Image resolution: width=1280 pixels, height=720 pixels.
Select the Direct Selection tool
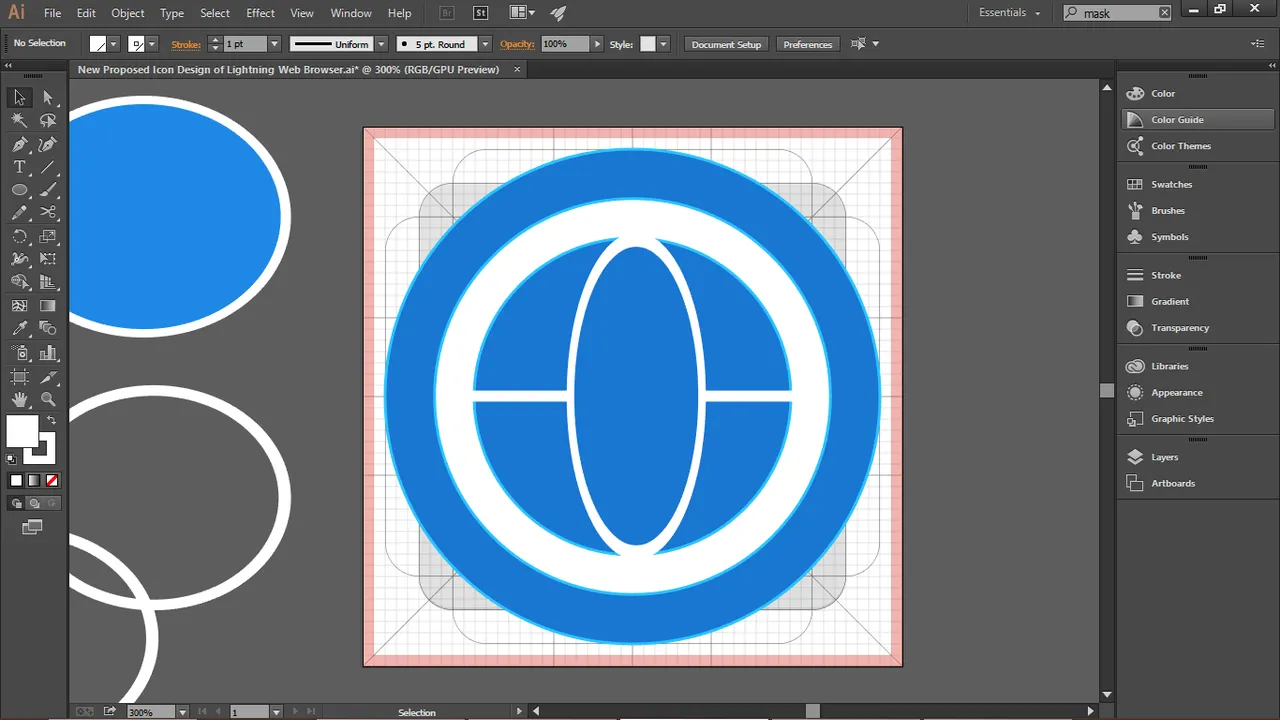(x=48, y=97)
